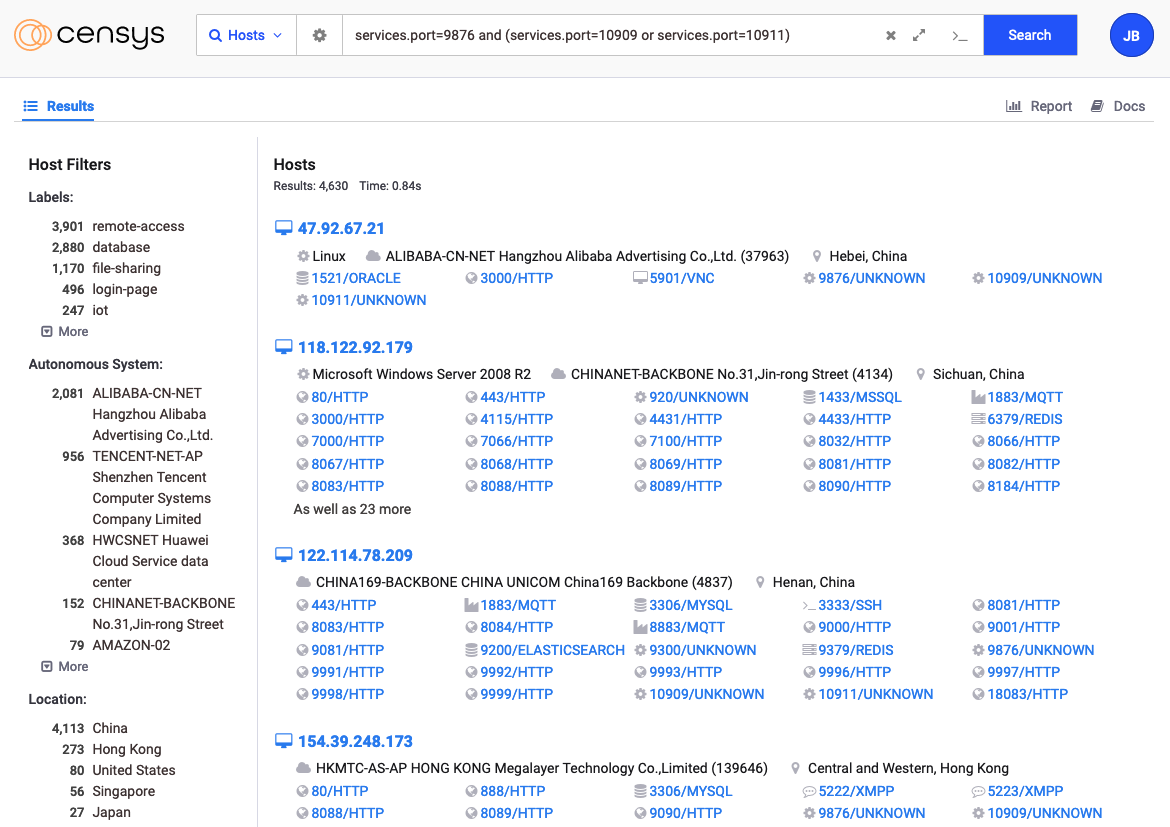Expand More under Autonomous System filters

coord(65,666)
